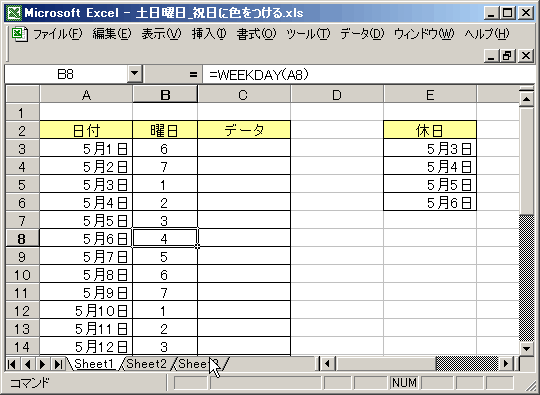Image resolution: width=540 pixels, height=395 pixels.
Task: Open the 編集(E) menu
Action: tap(112, 34)
